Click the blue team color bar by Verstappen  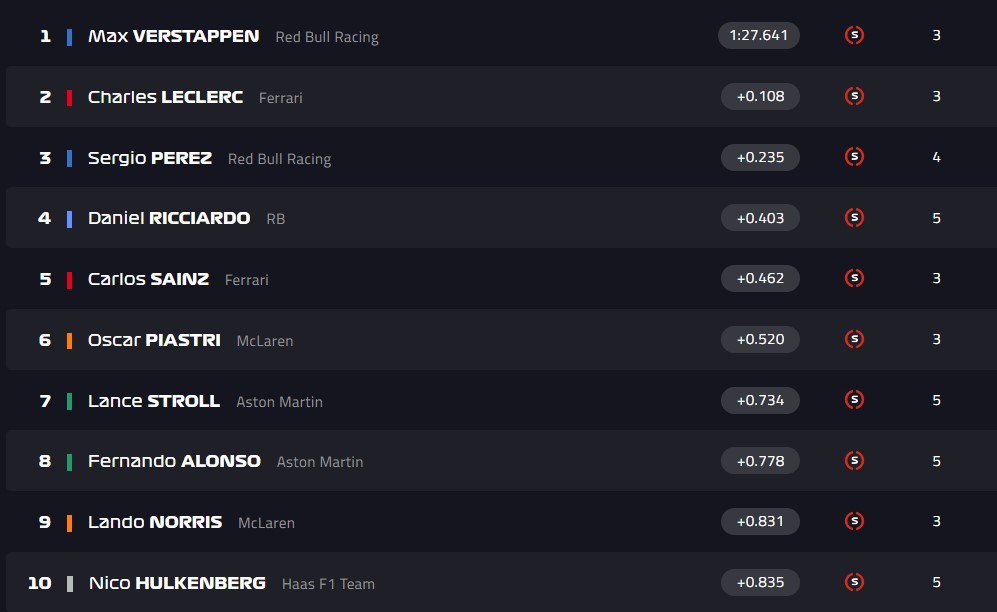click(x=69, y=37)
